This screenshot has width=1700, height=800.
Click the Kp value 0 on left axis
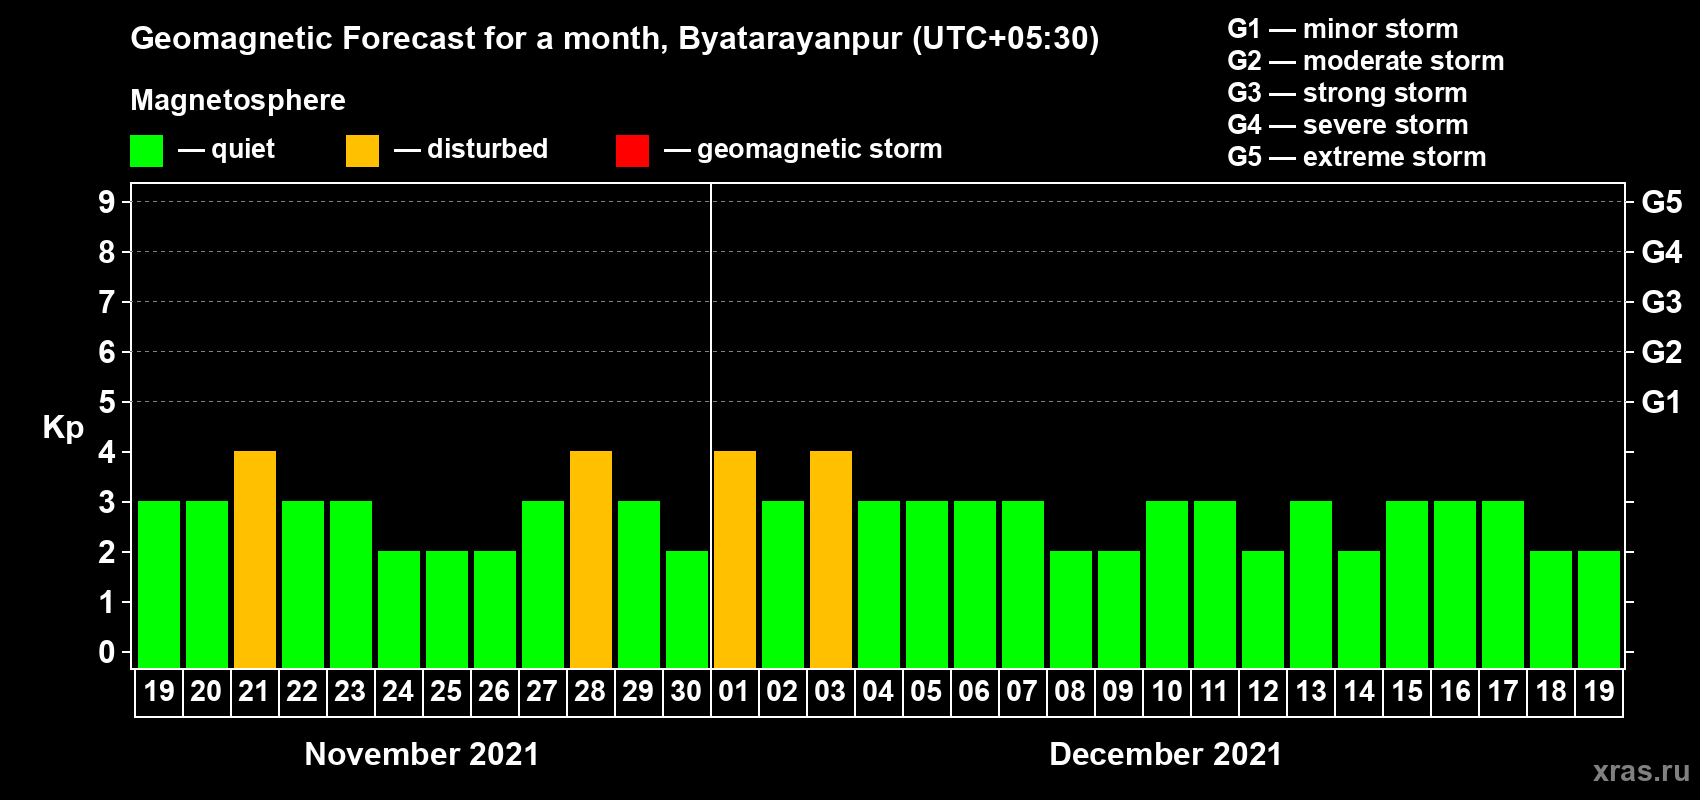pyautogui.click(x=107, y=652)
